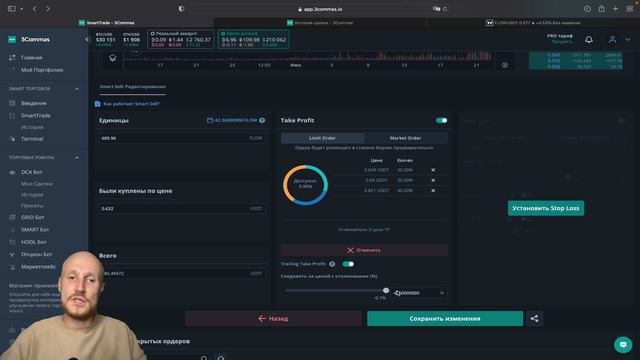
Task: Toggle the Trailing Take Profit switch
Action: pyautogui.click(x=348, y=264)
